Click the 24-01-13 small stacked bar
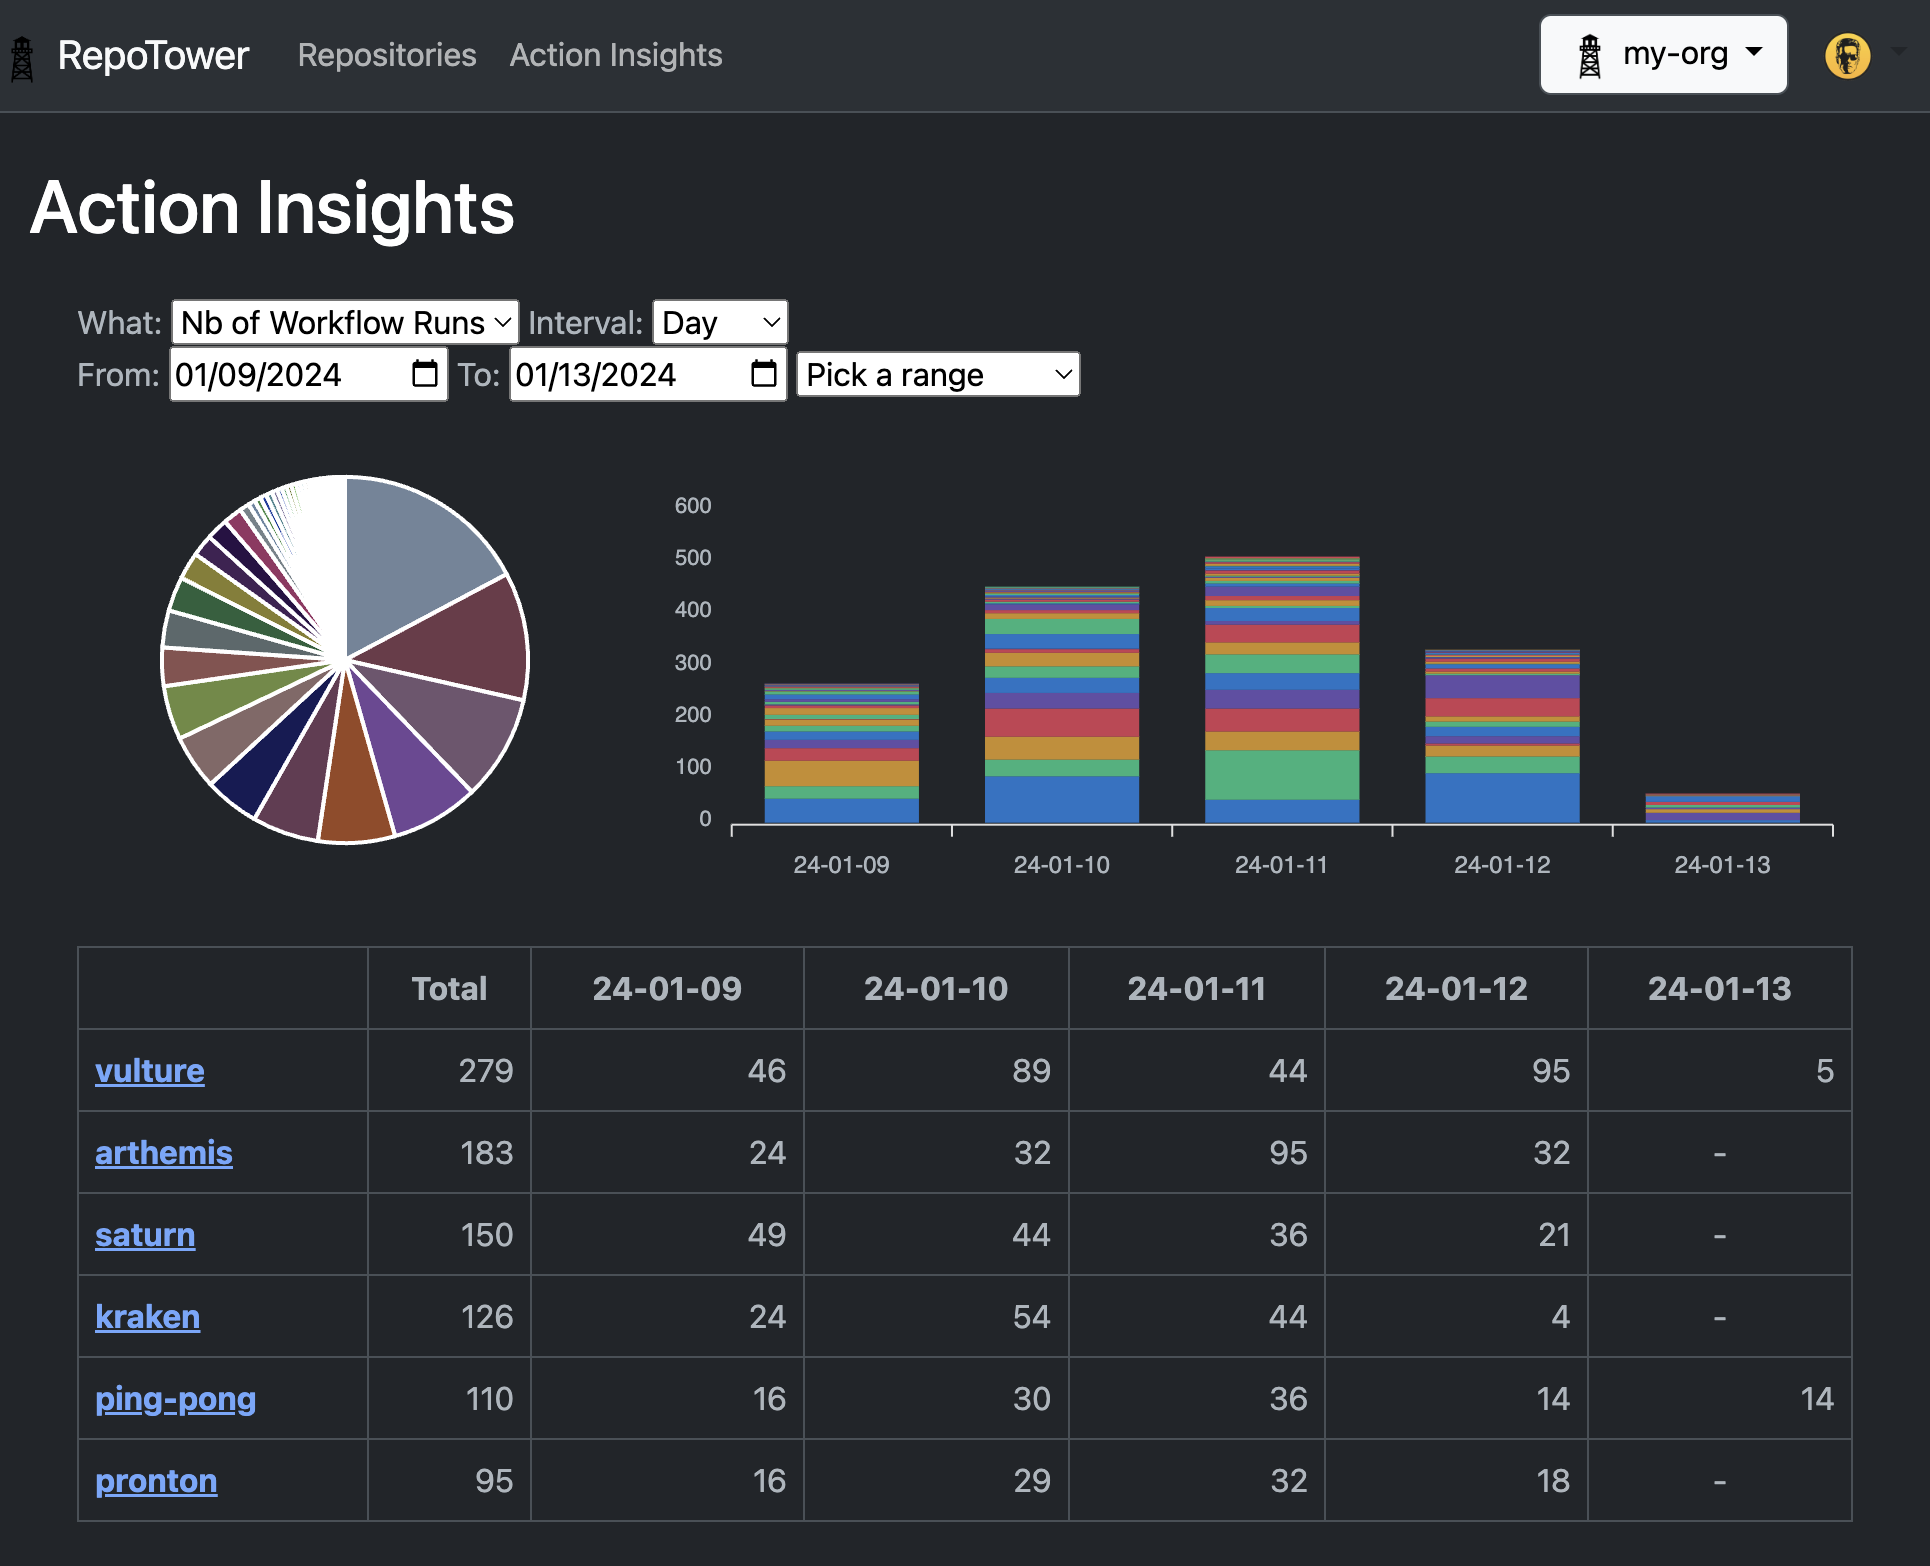This screenshot has height=1566, width=1930. click(1722, 808)
